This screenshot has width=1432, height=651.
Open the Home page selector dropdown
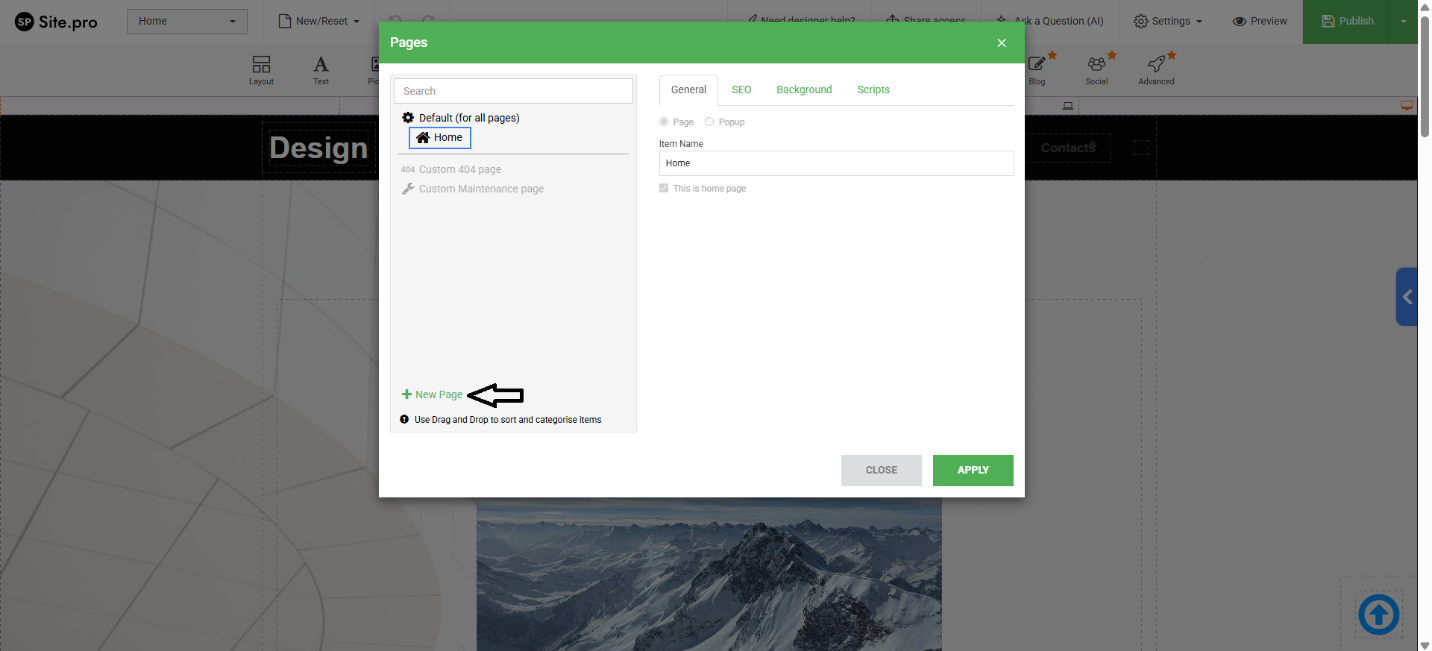[187, 21]
